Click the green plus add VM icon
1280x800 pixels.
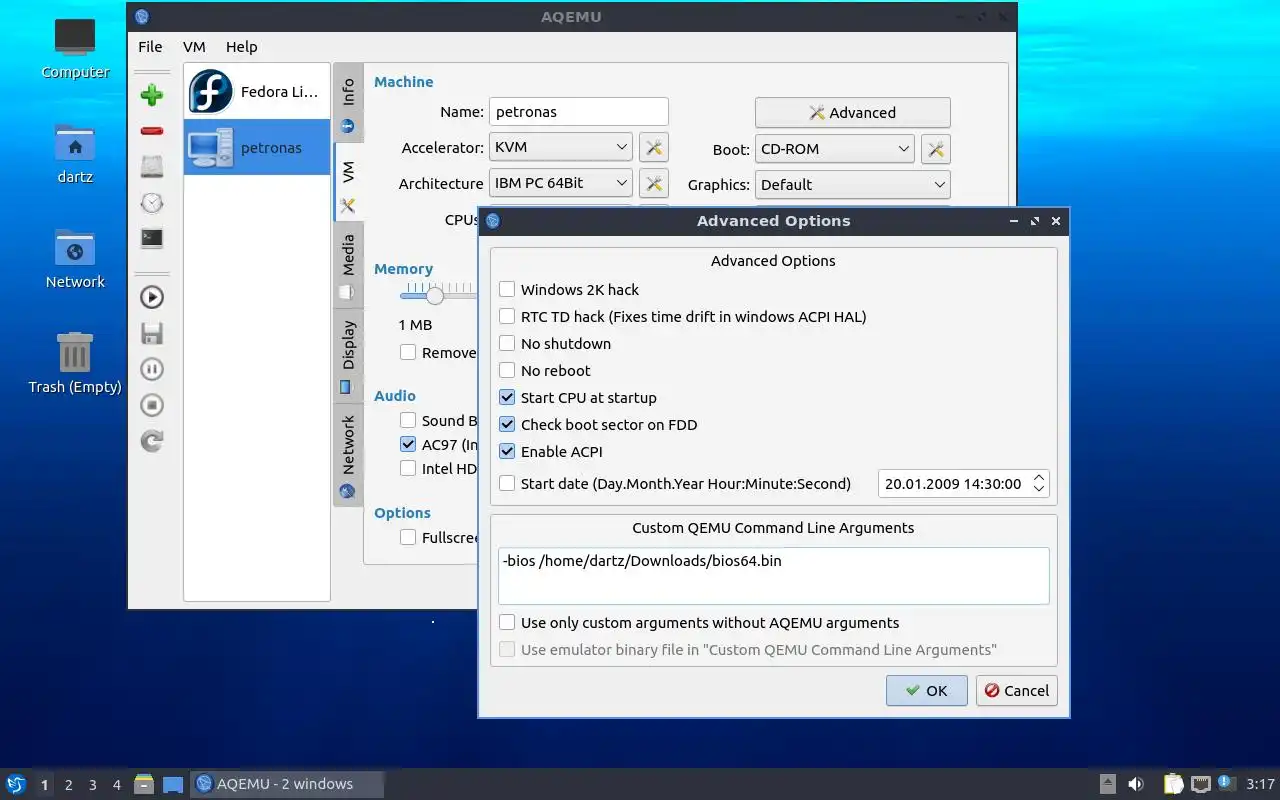tap(152, 95)
